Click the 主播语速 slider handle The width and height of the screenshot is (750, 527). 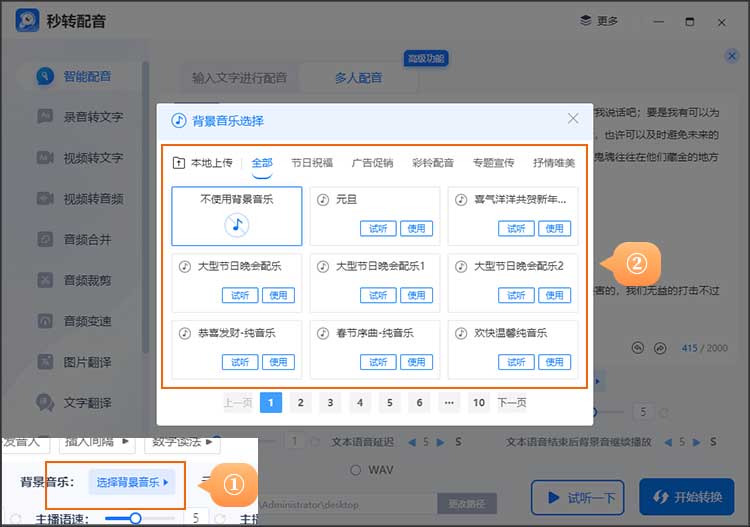click(x=136, y=518)
